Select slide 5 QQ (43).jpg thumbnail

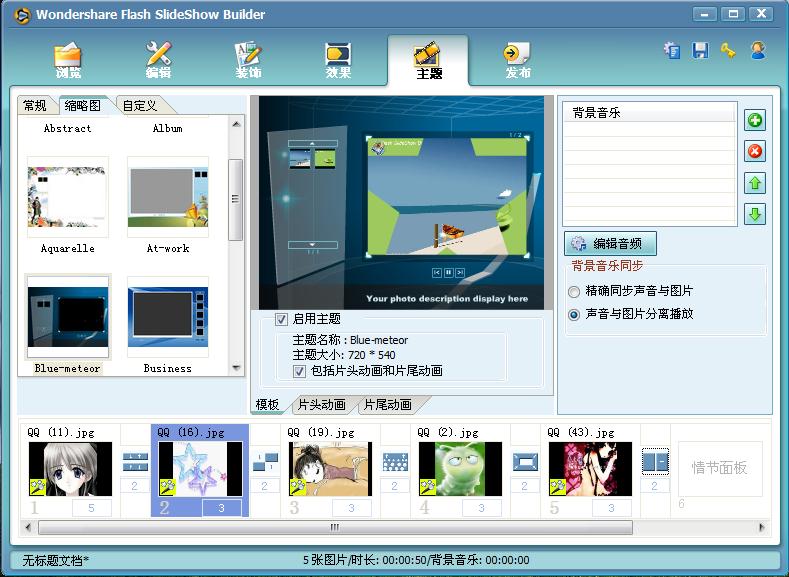pyautogui.click(x=590, y=469)
